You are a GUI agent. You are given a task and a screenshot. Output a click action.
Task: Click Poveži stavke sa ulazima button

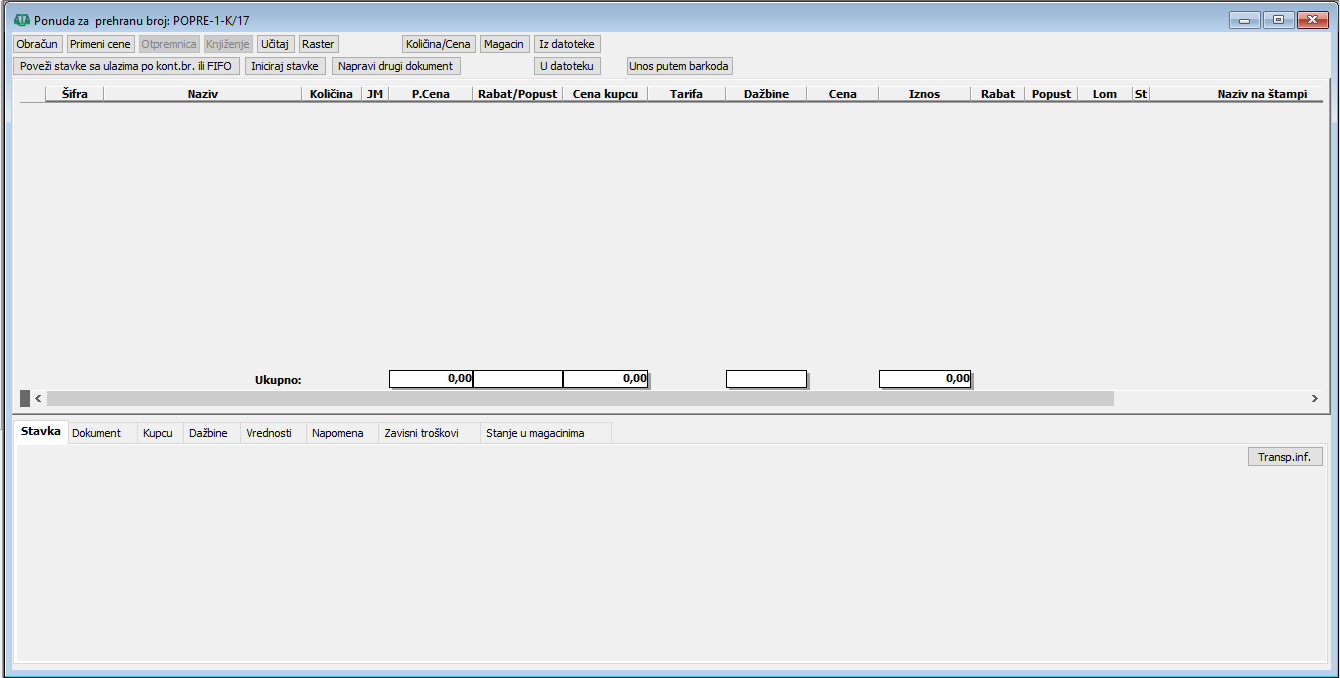point(126,66)
